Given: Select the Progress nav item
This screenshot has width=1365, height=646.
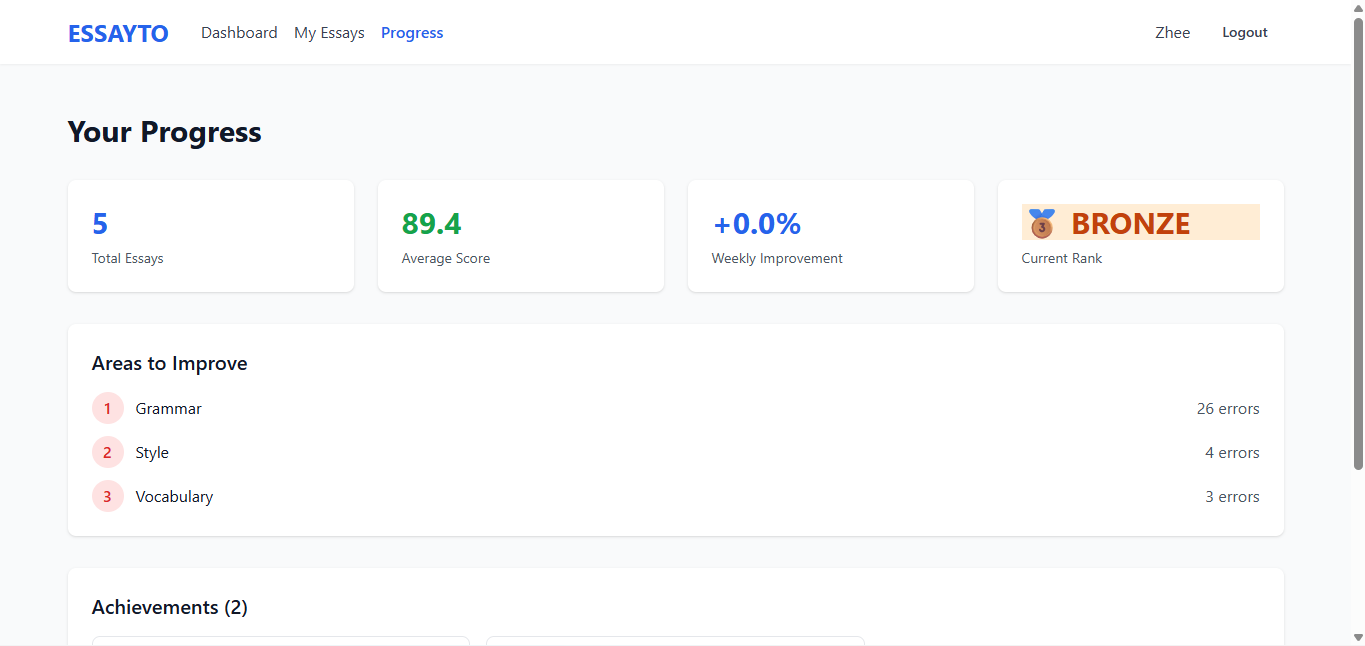Looking at the screenshot, I should tap(412, 33).
